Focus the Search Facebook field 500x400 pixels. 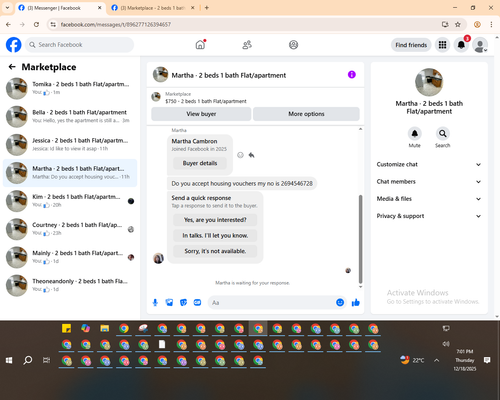[x=79, y=45]
